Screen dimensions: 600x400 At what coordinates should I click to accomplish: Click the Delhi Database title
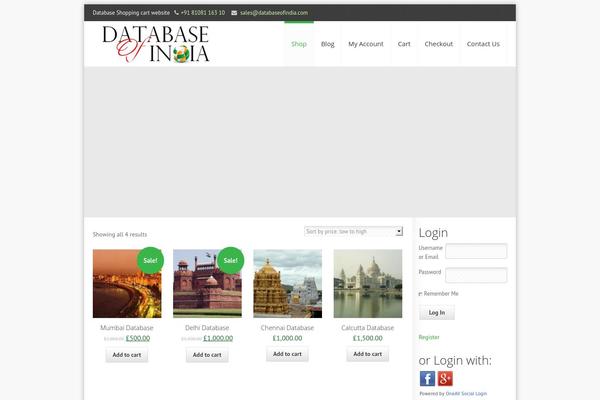point(207,328)
